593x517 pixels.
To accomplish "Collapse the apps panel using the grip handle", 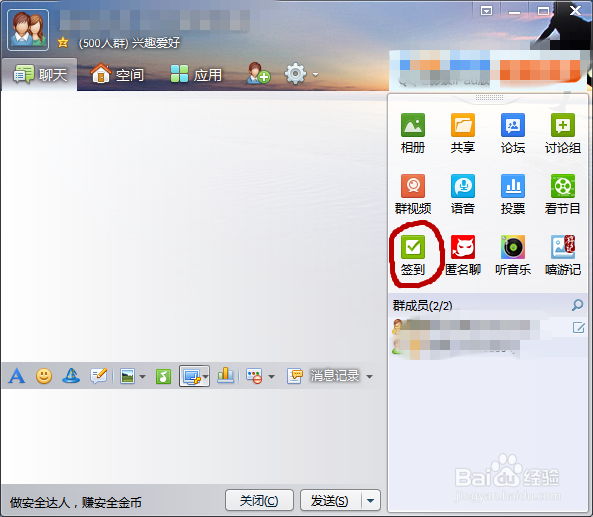I will 489,98.
